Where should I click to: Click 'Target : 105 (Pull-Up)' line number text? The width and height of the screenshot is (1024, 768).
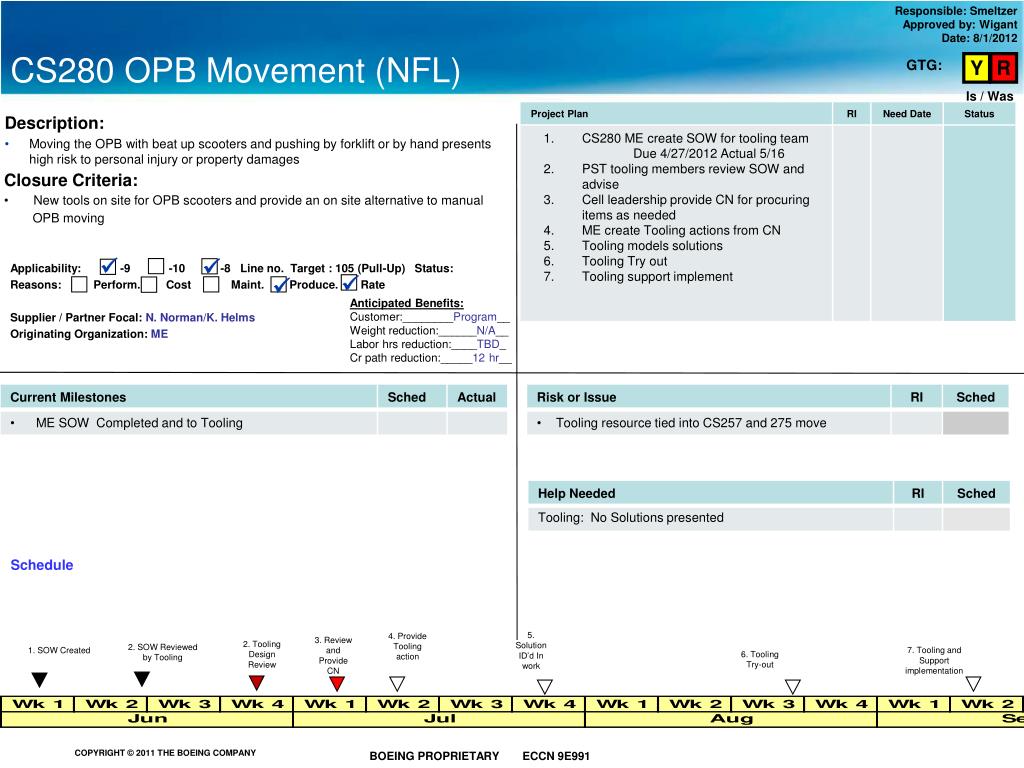pyautogui.click(x=347, y=268)
